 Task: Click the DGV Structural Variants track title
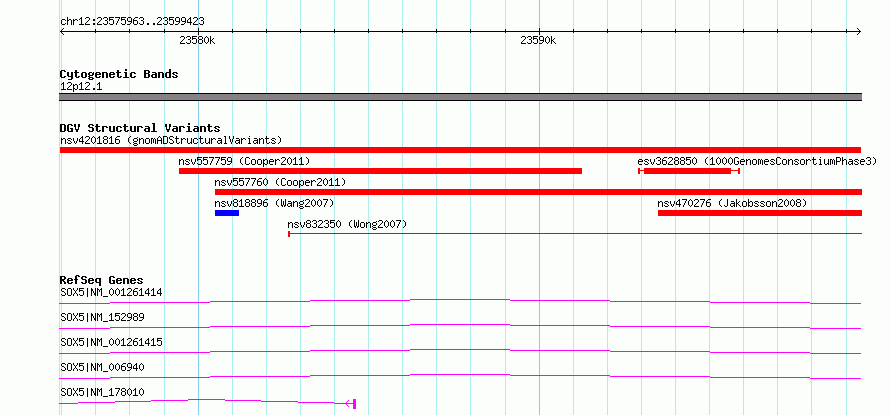click(x=140, y=128)
